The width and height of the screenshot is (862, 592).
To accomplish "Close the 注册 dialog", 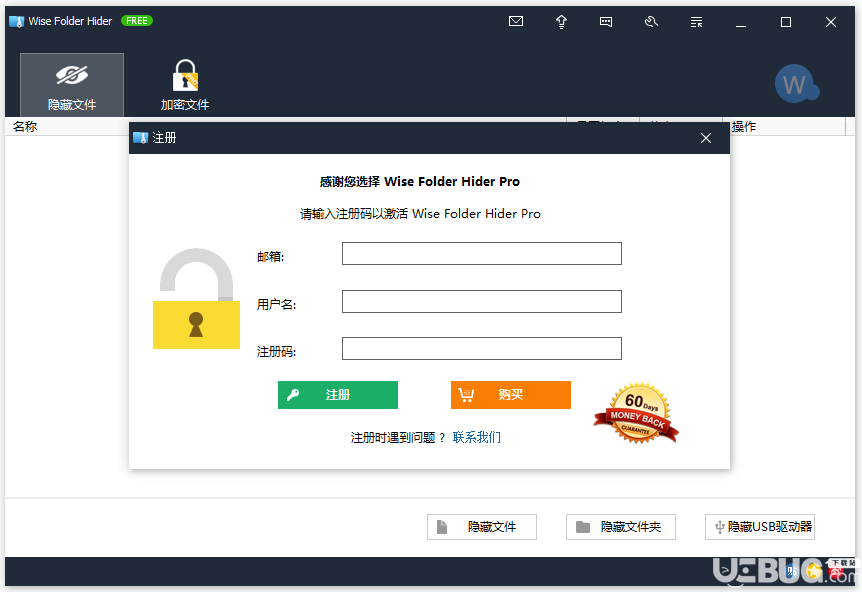I will coord(706,138).
